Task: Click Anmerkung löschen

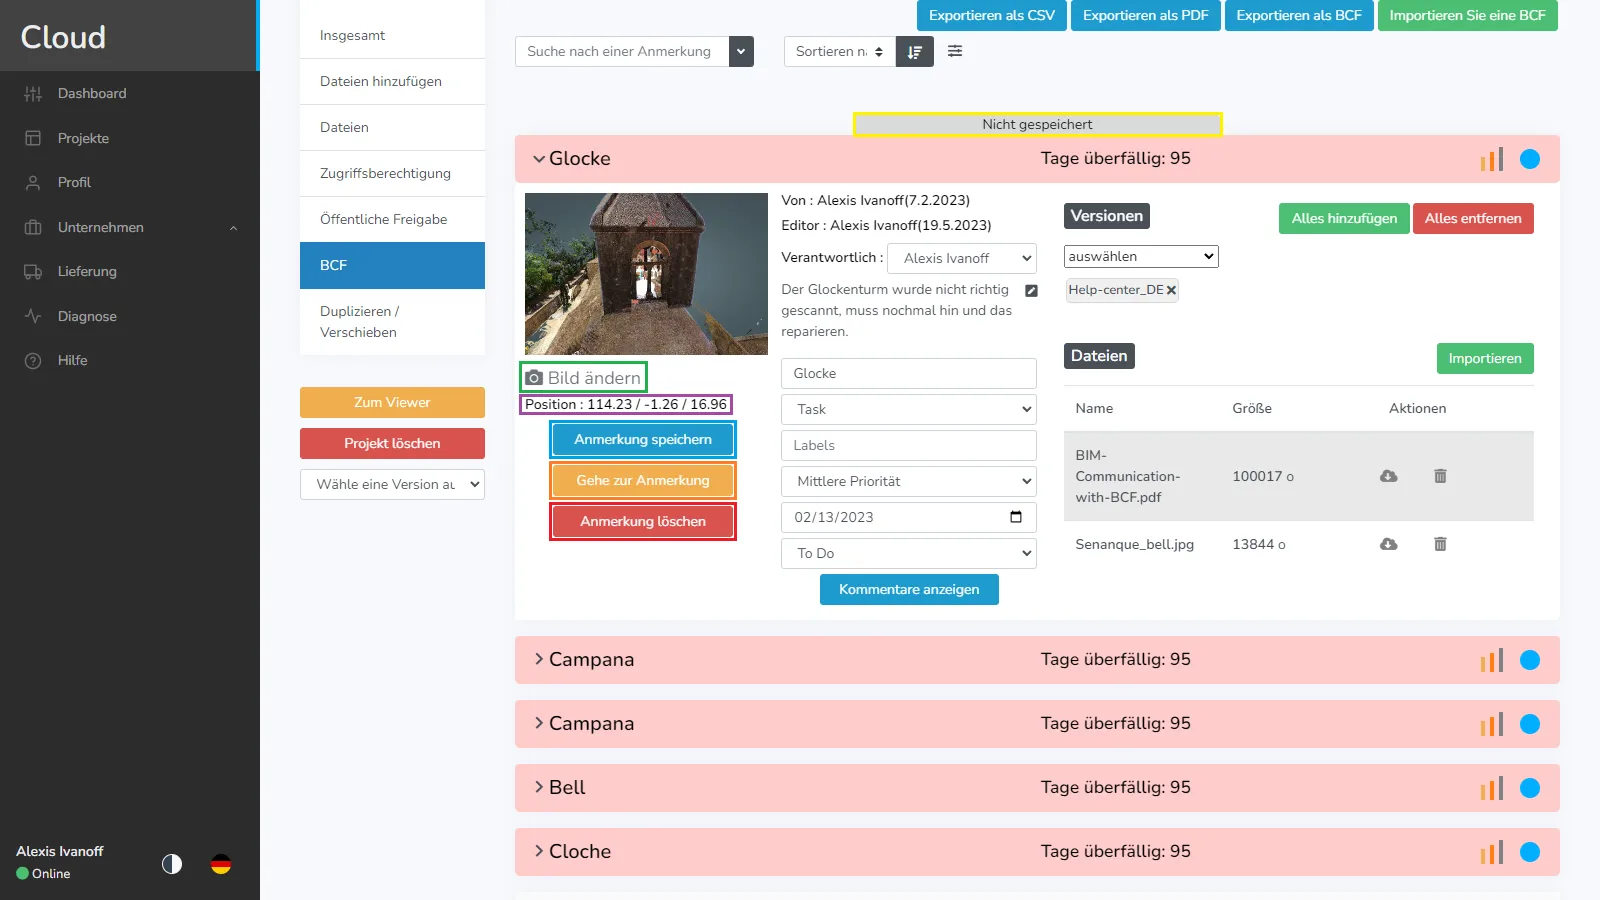Action: tap(643, 521)
